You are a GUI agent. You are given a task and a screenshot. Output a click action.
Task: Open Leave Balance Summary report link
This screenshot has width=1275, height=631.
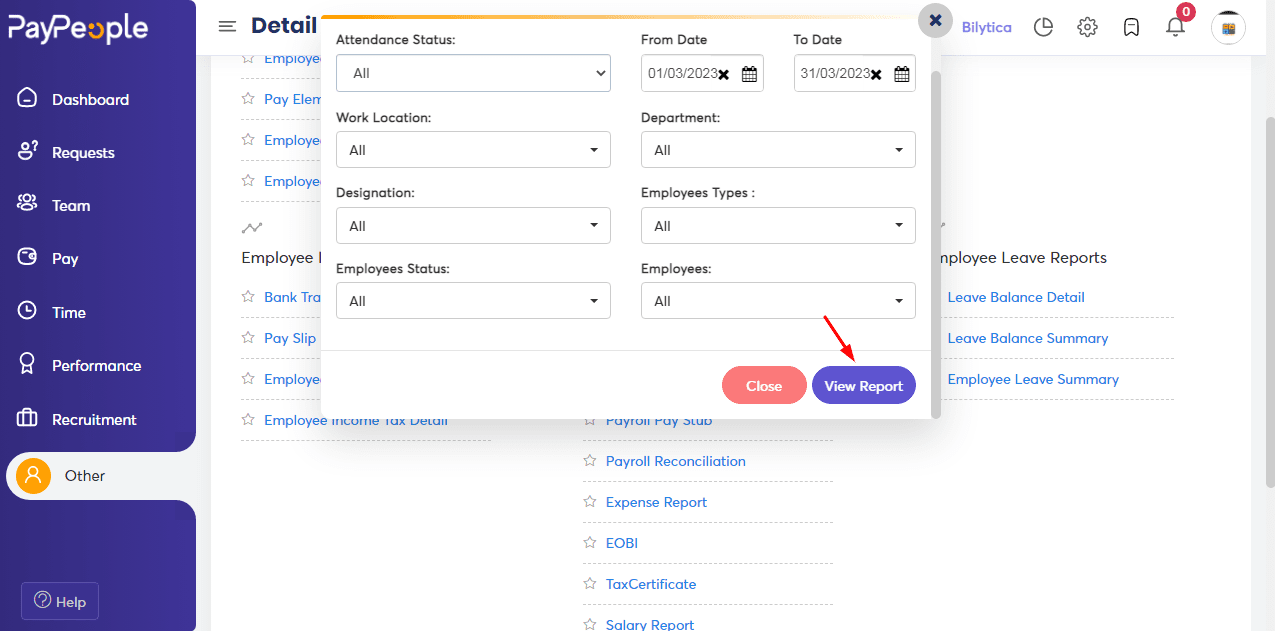point(1027,338)
